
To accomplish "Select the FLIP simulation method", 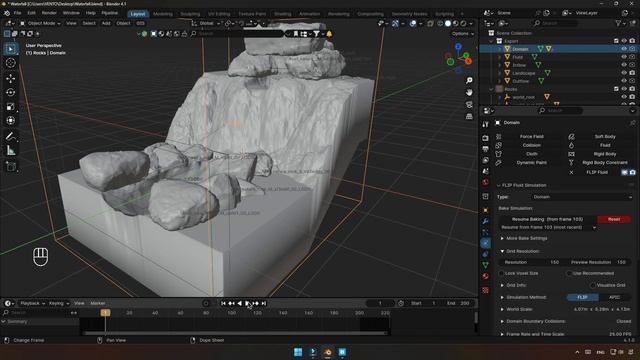I will pyautogui.click(x=582, y=297).
